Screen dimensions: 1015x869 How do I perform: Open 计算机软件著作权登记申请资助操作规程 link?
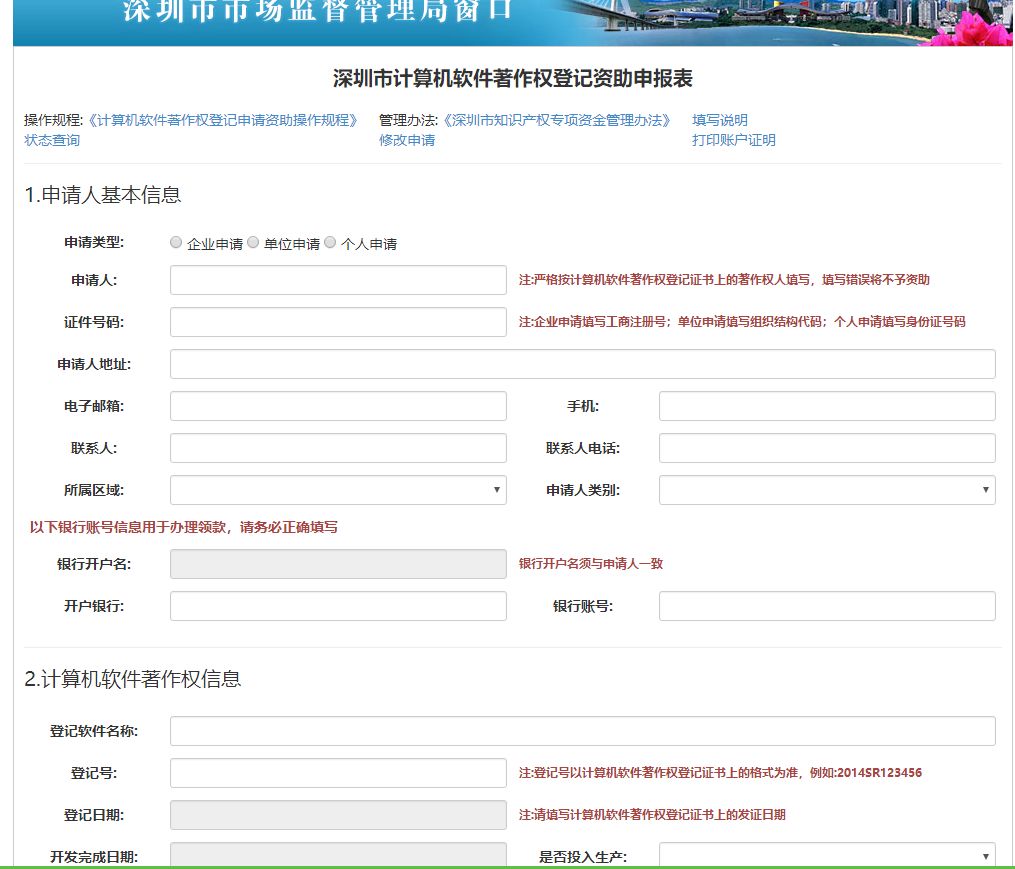[x=223, y=120]
